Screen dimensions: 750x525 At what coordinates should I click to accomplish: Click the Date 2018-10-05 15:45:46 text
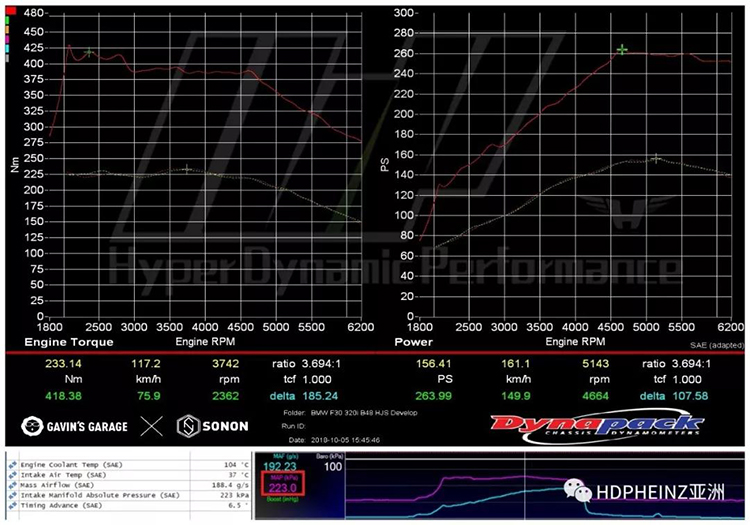(x=334, y=440)
